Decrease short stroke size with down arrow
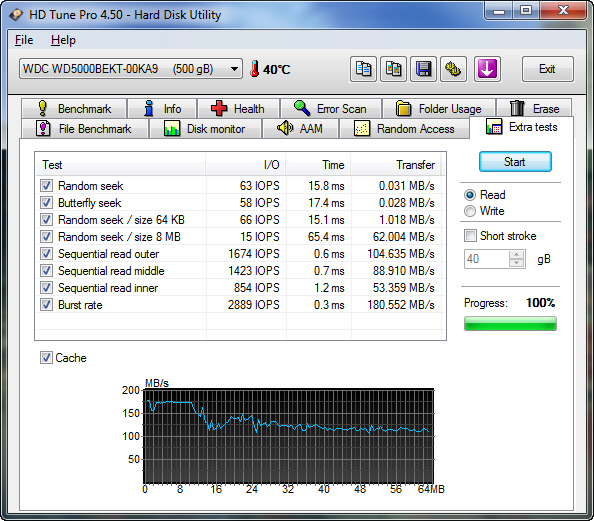Viewport: 594px width, 521px height. pyautogui.click(x=517, y=263)
